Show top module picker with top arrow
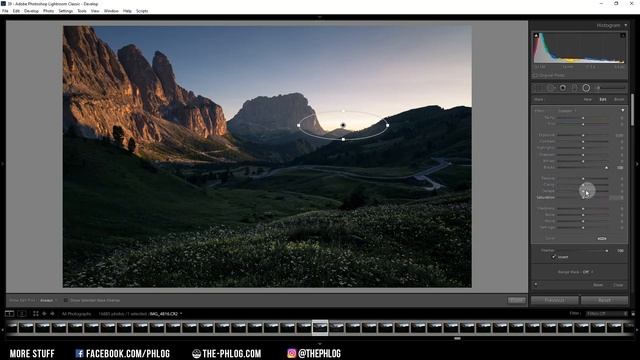 click(320, 17)
